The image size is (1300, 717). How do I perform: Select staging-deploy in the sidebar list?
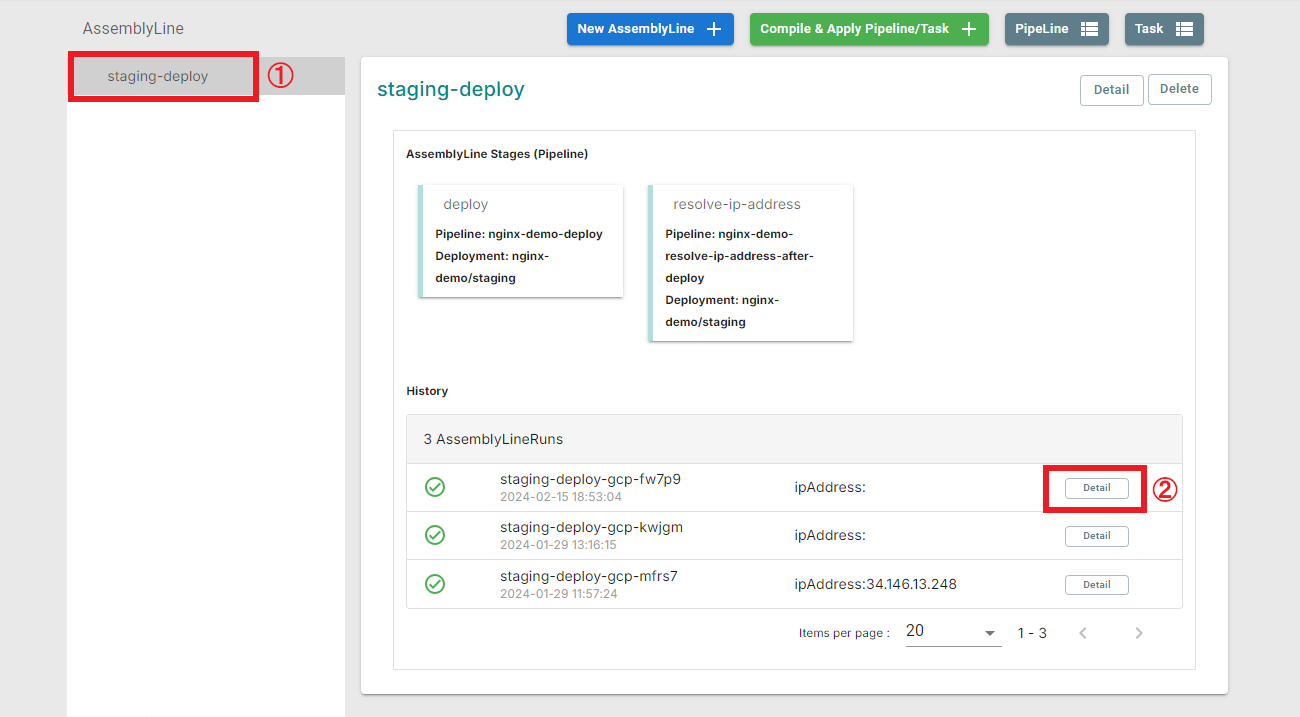[158, 76]
